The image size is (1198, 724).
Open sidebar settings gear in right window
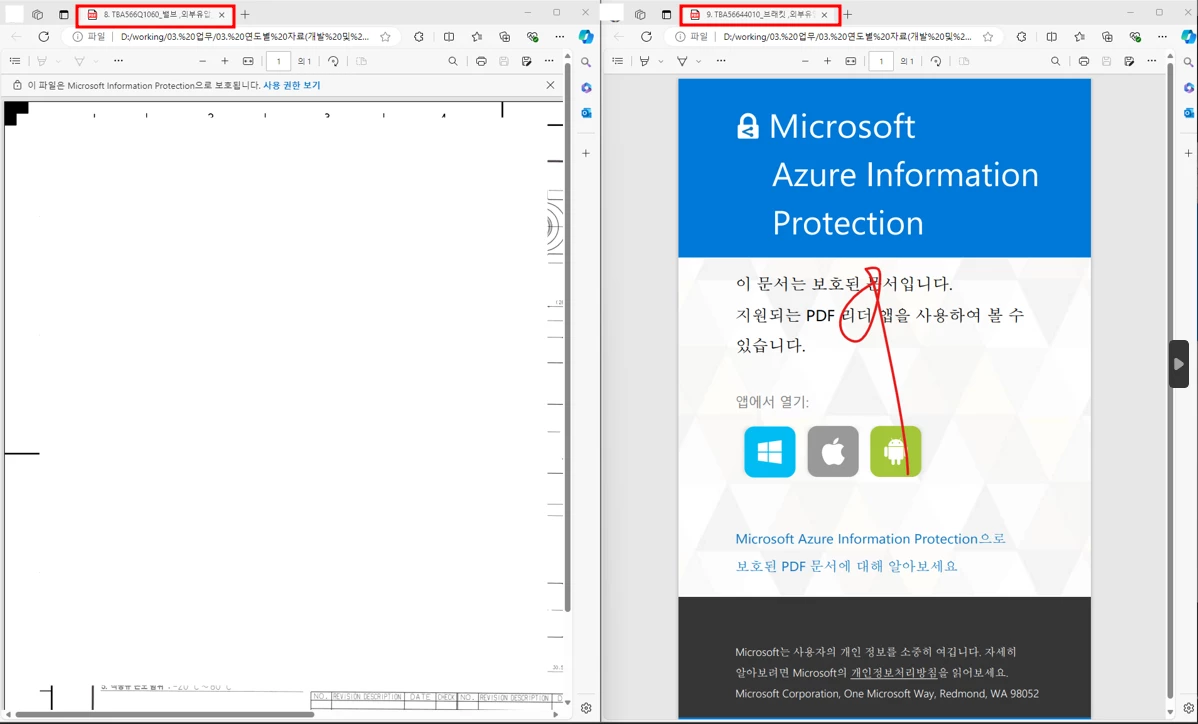tap(1189, 708)
